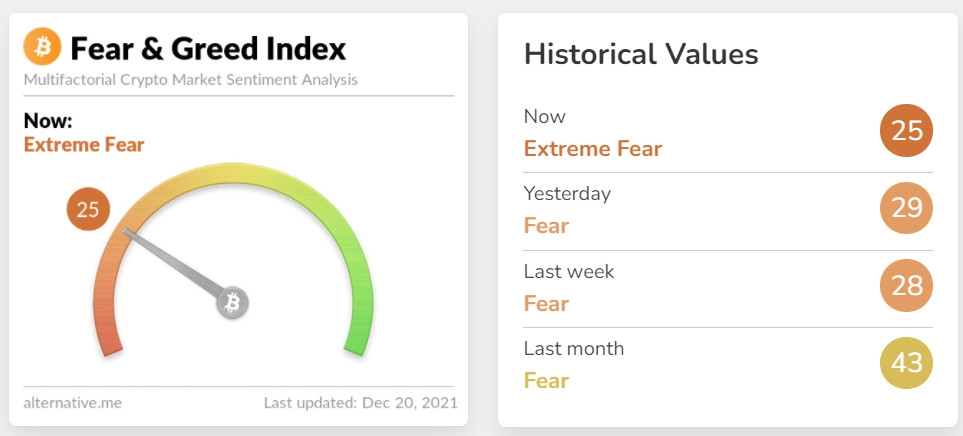Click the alternative.me source text
Image resolution: width=963 pixels, height=436 pixels.
[x=72, y=403]
